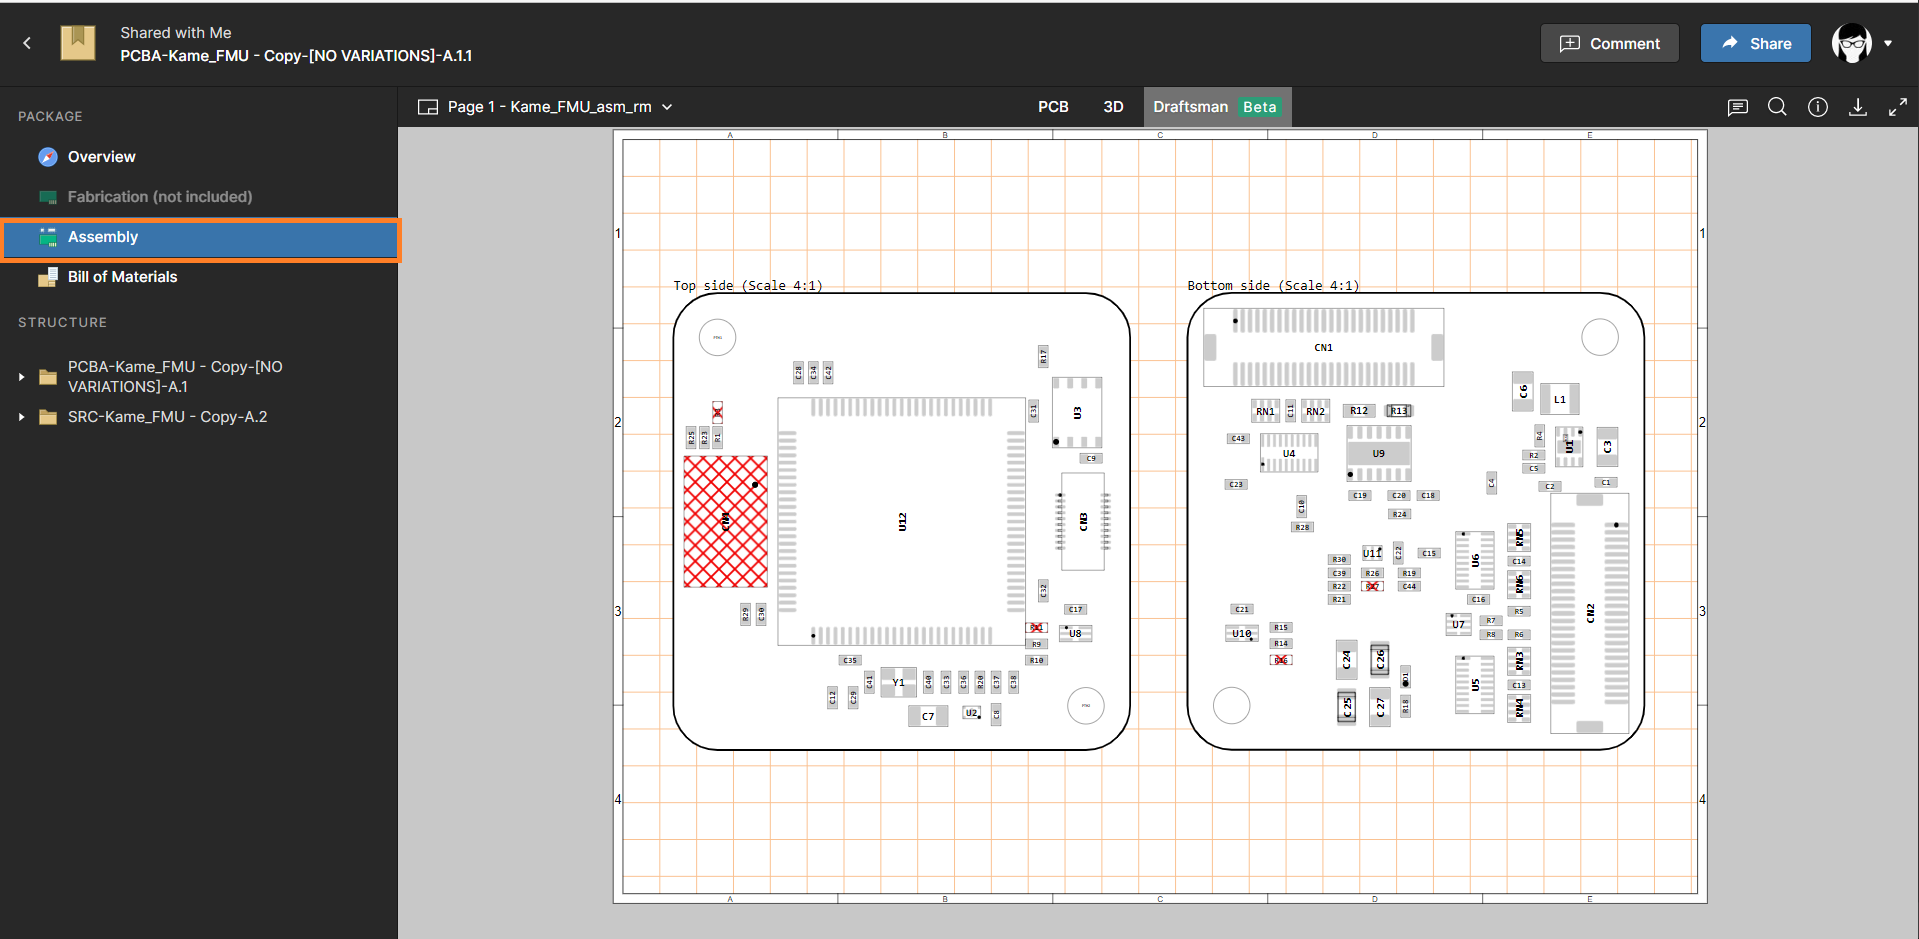1919x939 pixels.
Task: Click the bookmark icon next to Shared with Me
Action: 78,43
